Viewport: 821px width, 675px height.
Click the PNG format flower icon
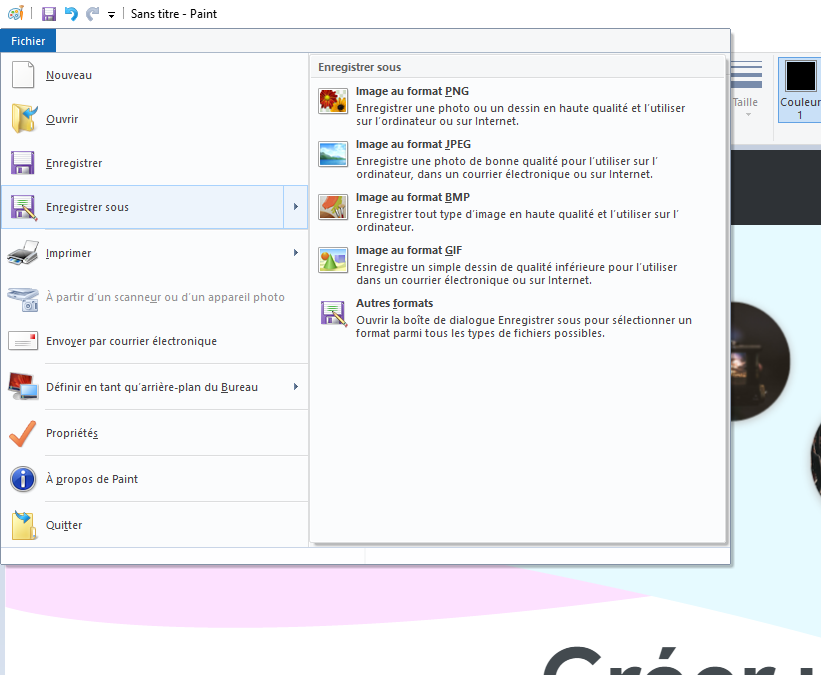tap(333, 101)
